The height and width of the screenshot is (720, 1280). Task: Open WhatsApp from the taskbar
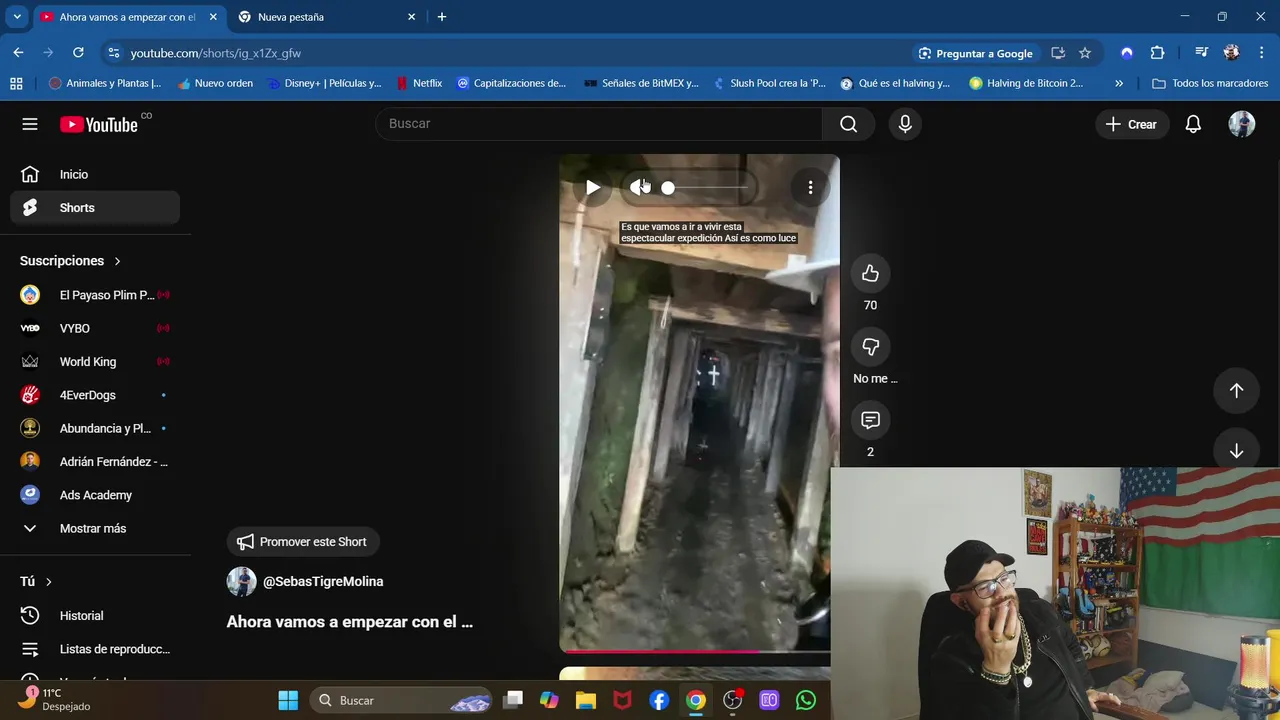pos(806,700)
